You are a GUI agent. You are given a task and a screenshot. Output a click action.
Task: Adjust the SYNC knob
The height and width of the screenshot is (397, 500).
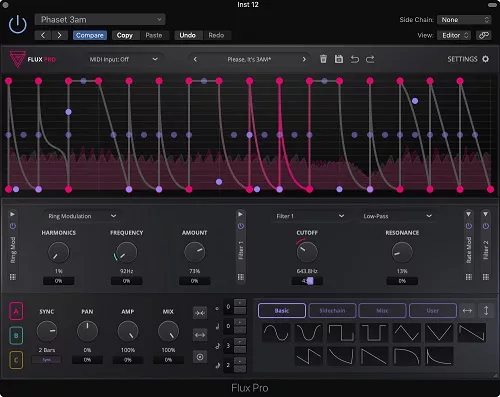click(47, 331)
